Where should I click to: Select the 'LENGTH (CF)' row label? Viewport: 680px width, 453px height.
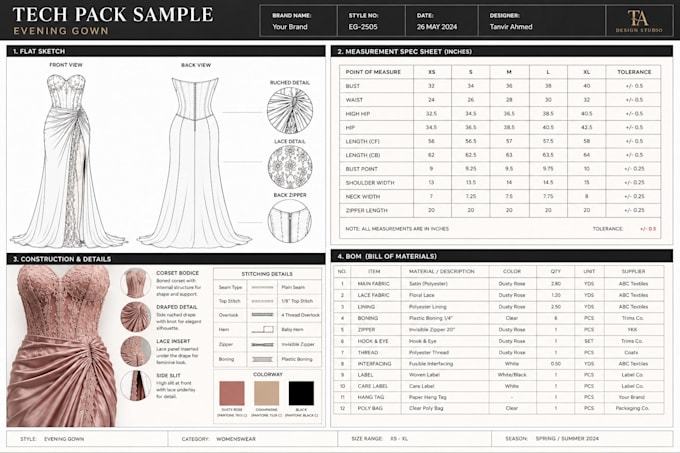point(363,141)
